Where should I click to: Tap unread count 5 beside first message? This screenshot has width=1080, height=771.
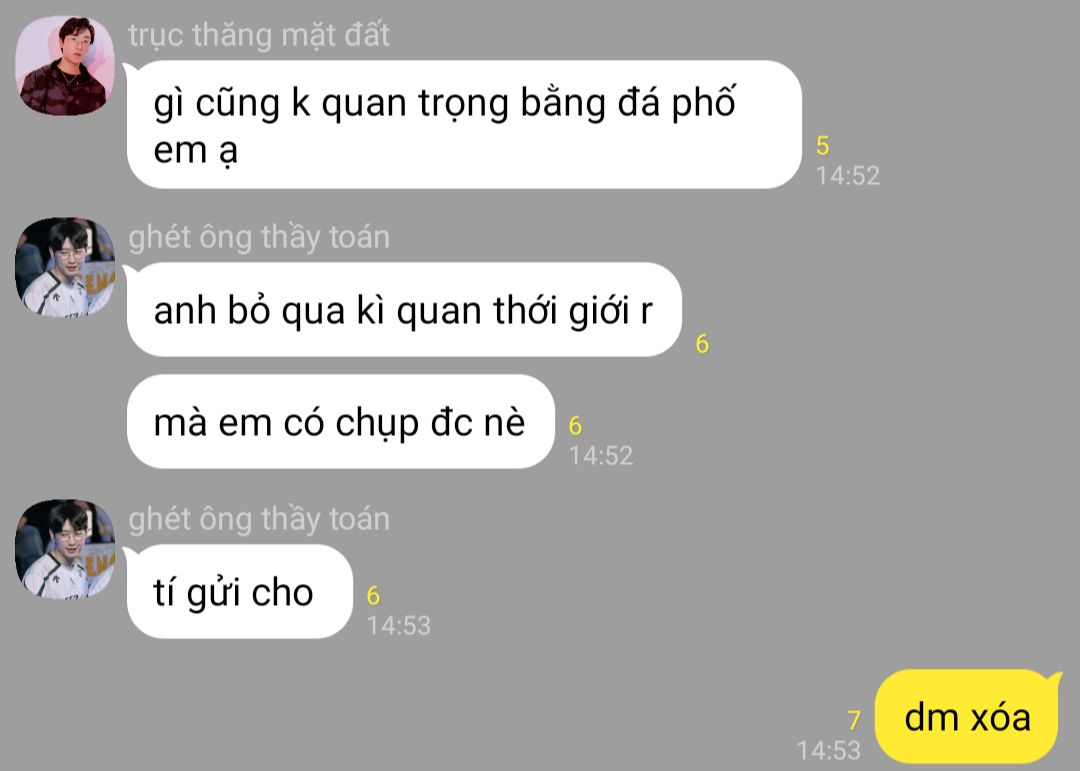pyautogui.click(x=822, y=145)
